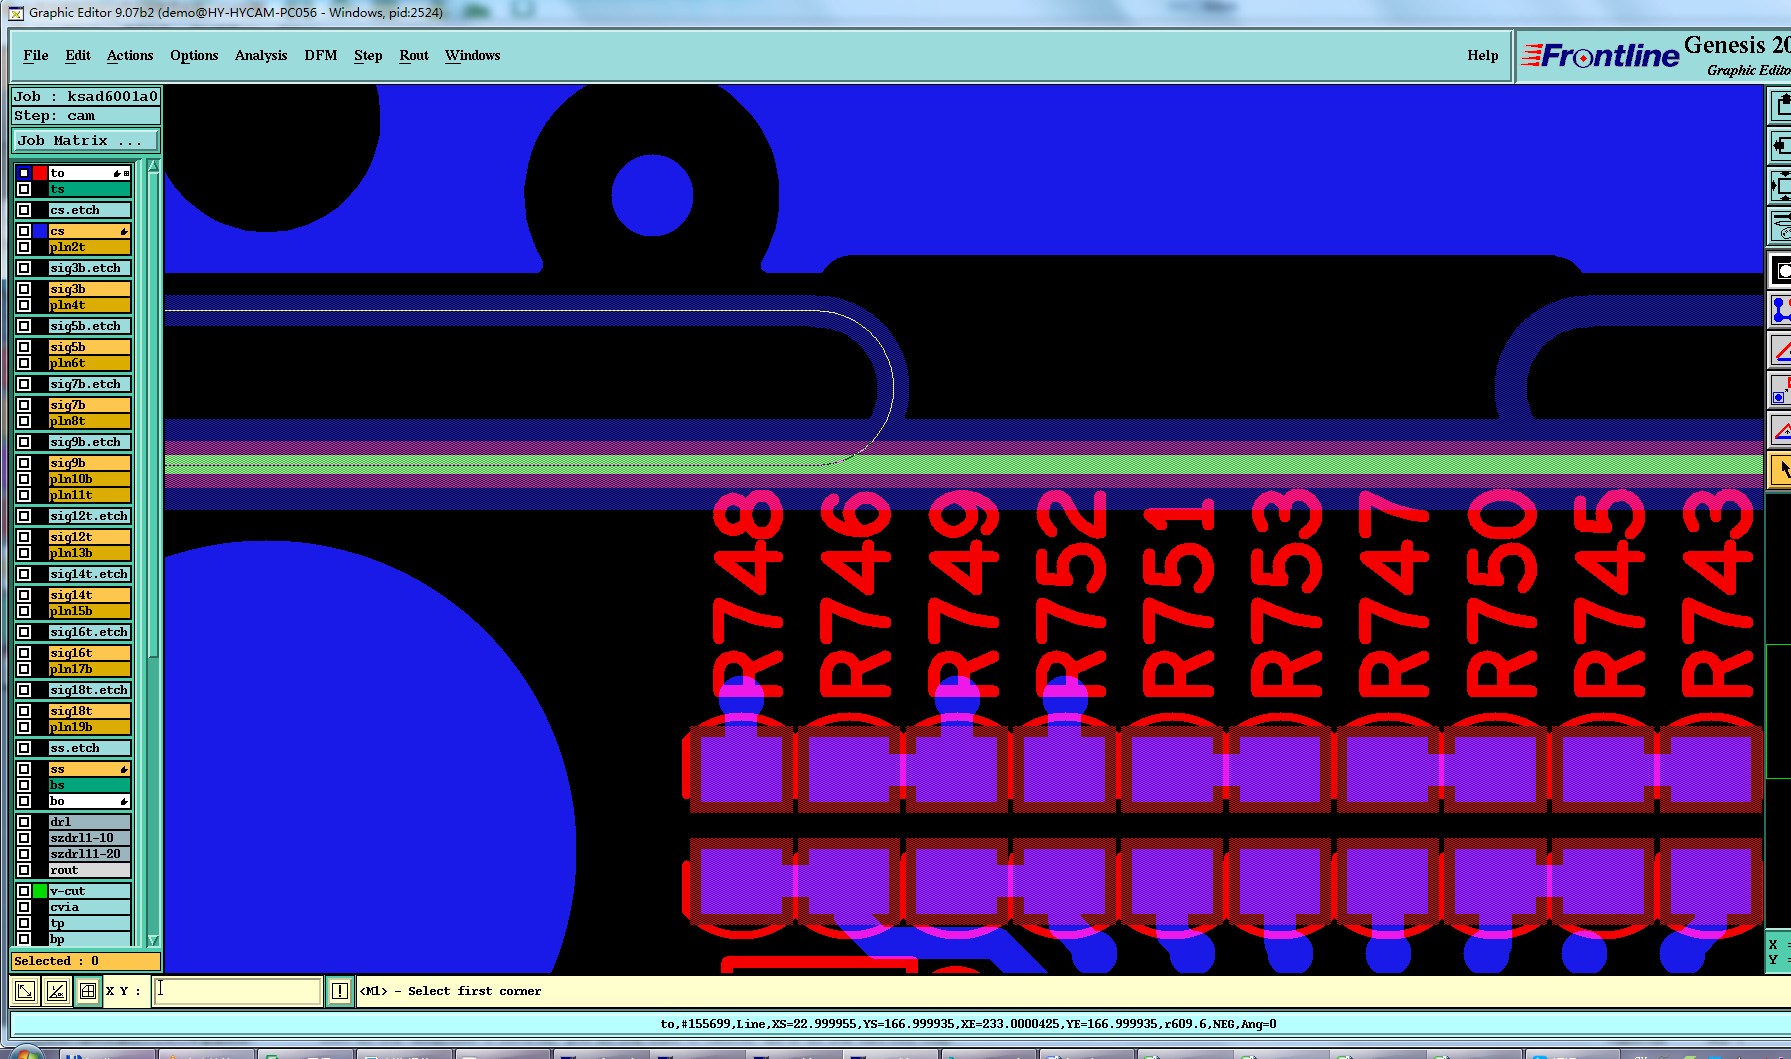Viewport: 1791px width, 1059px height.
Task: Click the Selected count indicator
Action: (85, 961)
